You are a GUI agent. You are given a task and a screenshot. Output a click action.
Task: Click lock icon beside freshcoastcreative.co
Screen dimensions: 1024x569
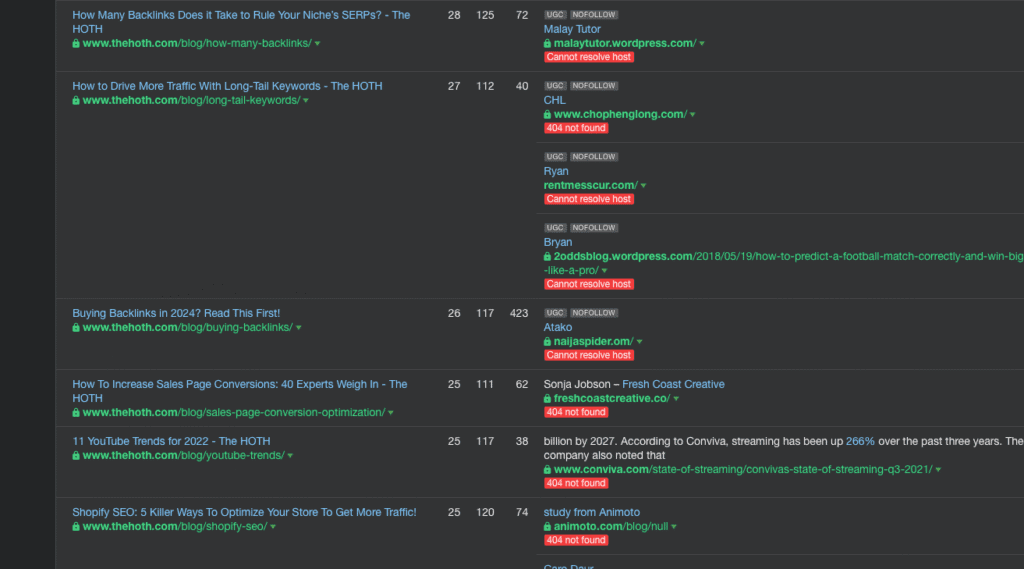point(547,399)
